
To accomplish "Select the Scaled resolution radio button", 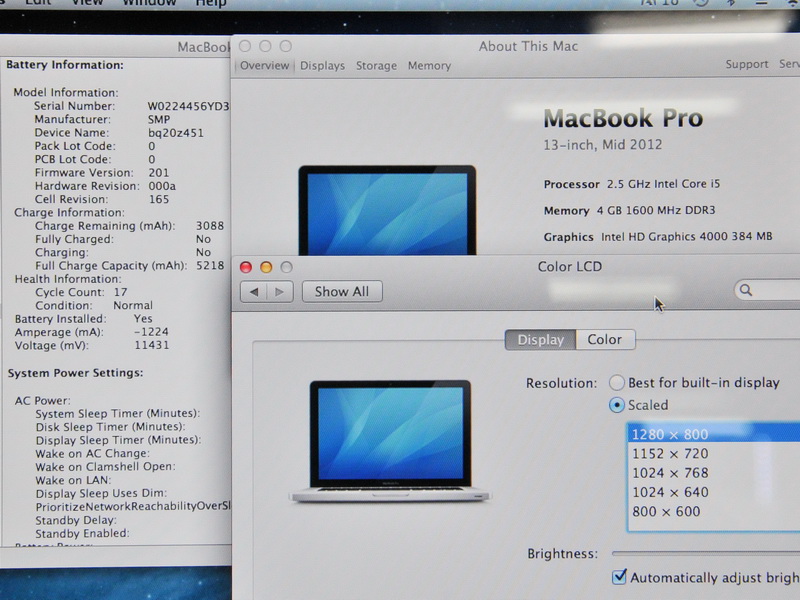I will tap(617, 405).
